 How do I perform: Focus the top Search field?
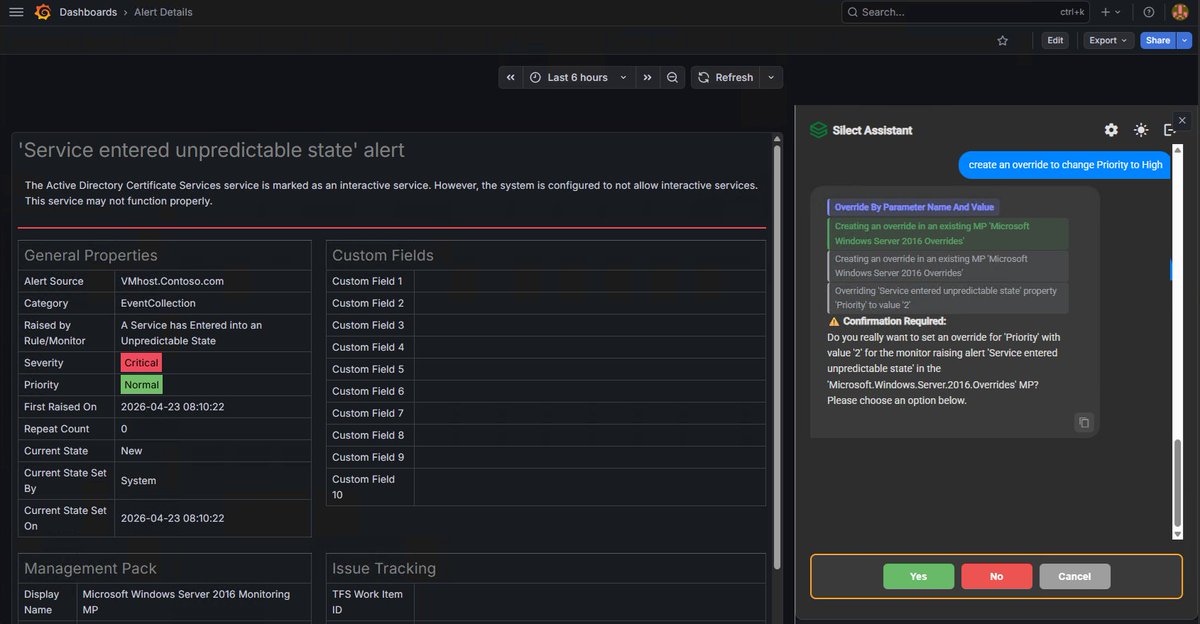(x=965, y=12)
